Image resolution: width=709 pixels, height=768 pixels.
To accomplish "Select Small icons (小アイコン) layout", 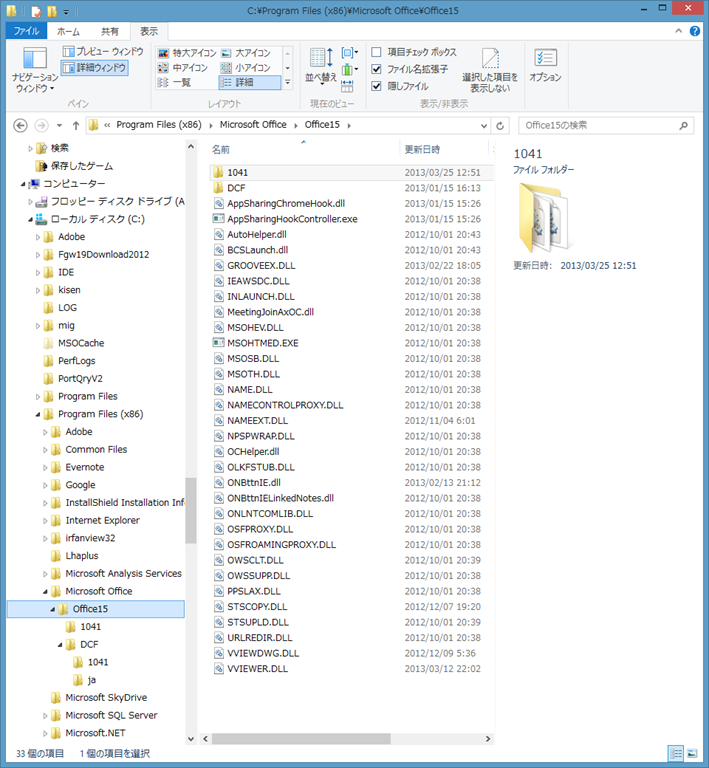I will tap(246, 68).
